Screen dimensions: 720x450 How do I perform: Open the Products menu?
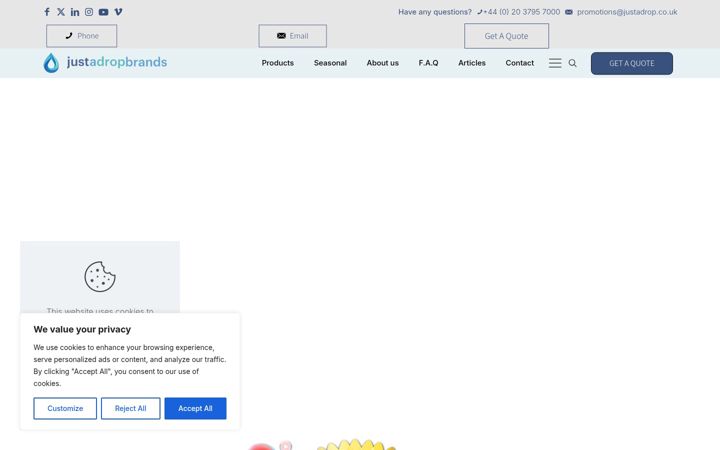(277, 63)
